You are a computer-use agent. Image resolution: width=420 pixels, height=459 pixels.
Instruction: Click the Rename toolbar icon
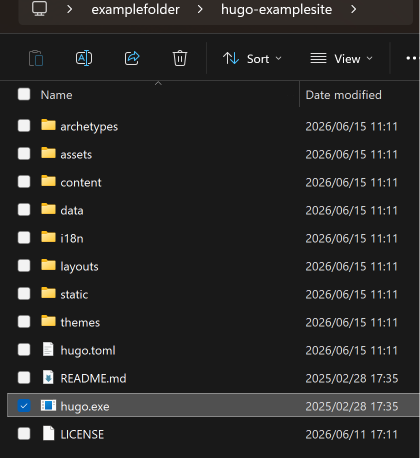click(x=84, y=58)
